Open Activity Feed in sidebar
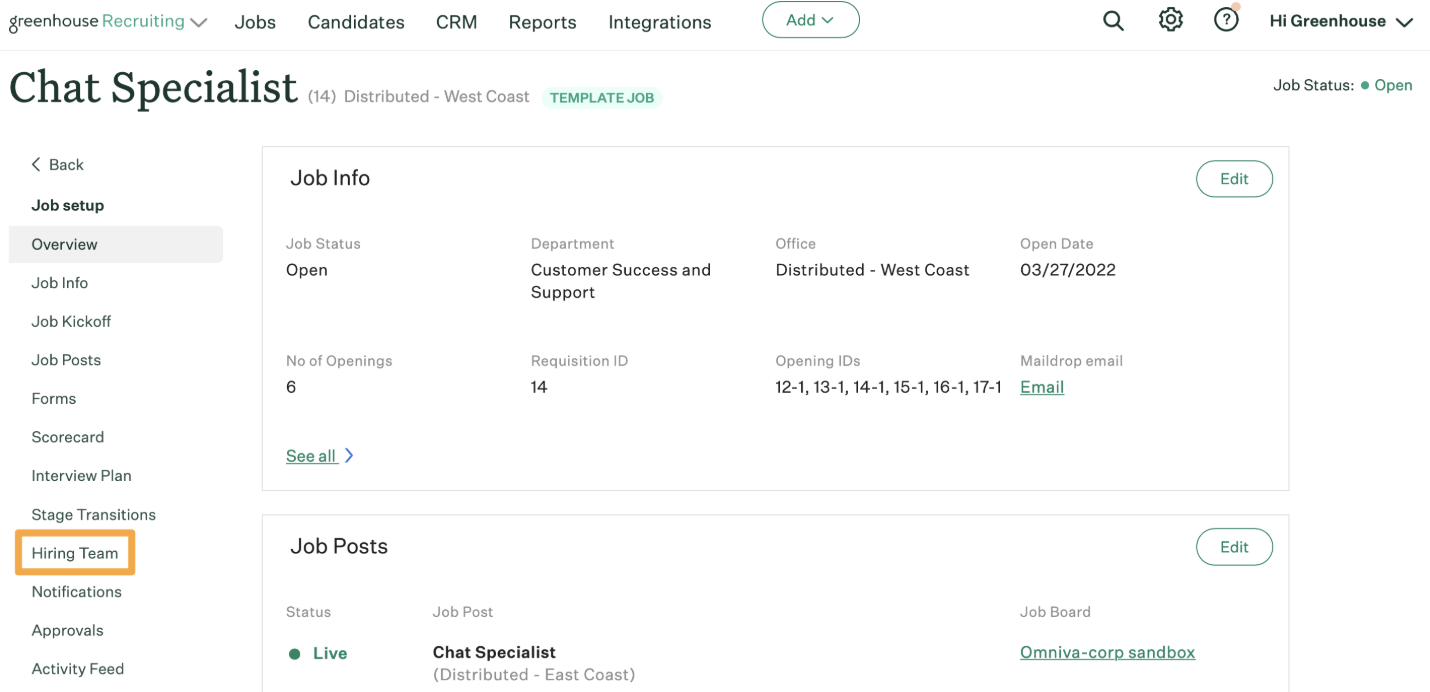The width and height of the screenshot is (1430, 692). point(78,669)
